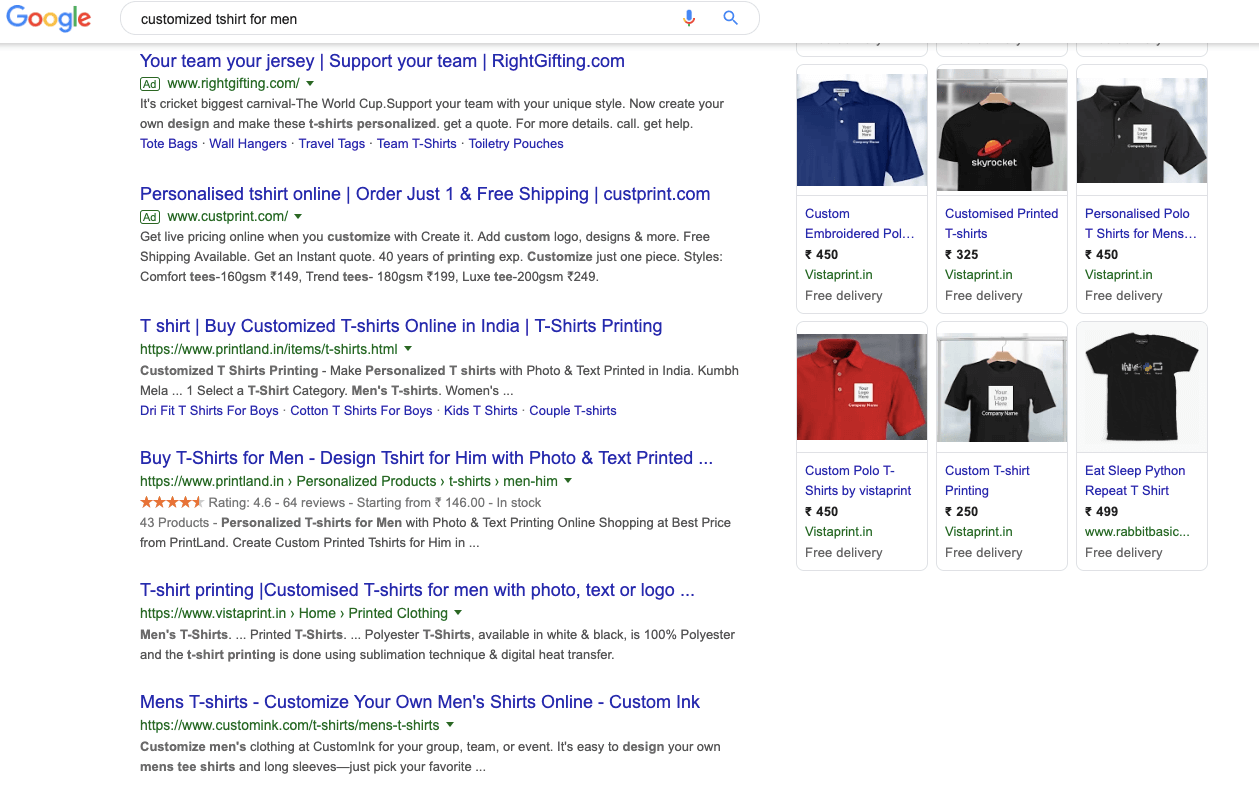Screen dimensions: 1259x792
Task: Expand the arrow after the 'men-him' breadcrumb
Action: pos(568,482)
